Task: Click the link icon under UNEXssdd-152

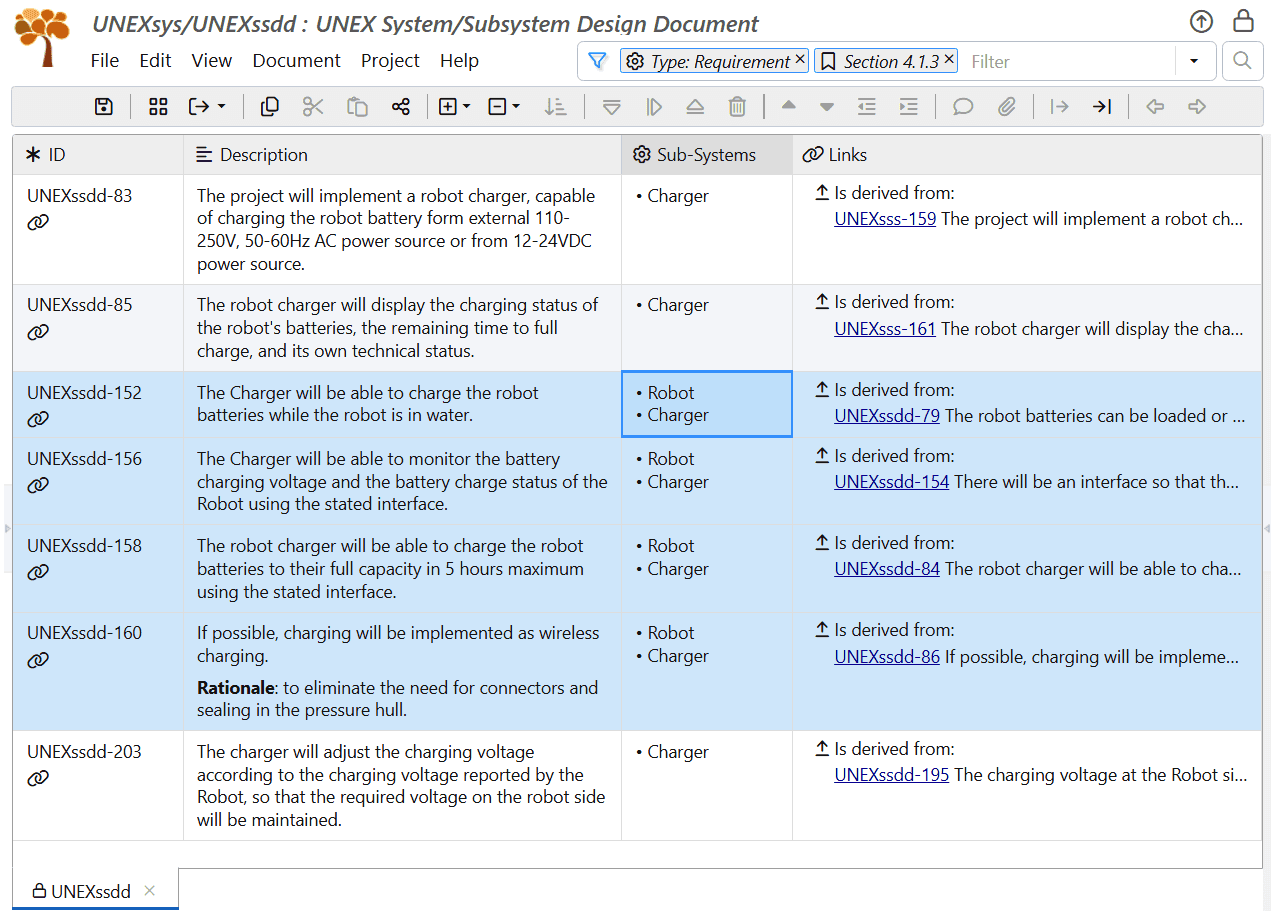Action: click(38, 418)
